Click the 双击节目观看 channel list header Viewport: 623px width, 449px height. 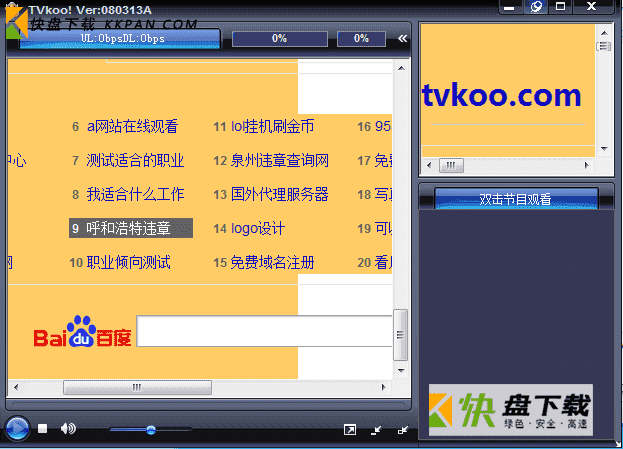click(x=516, y=199)
